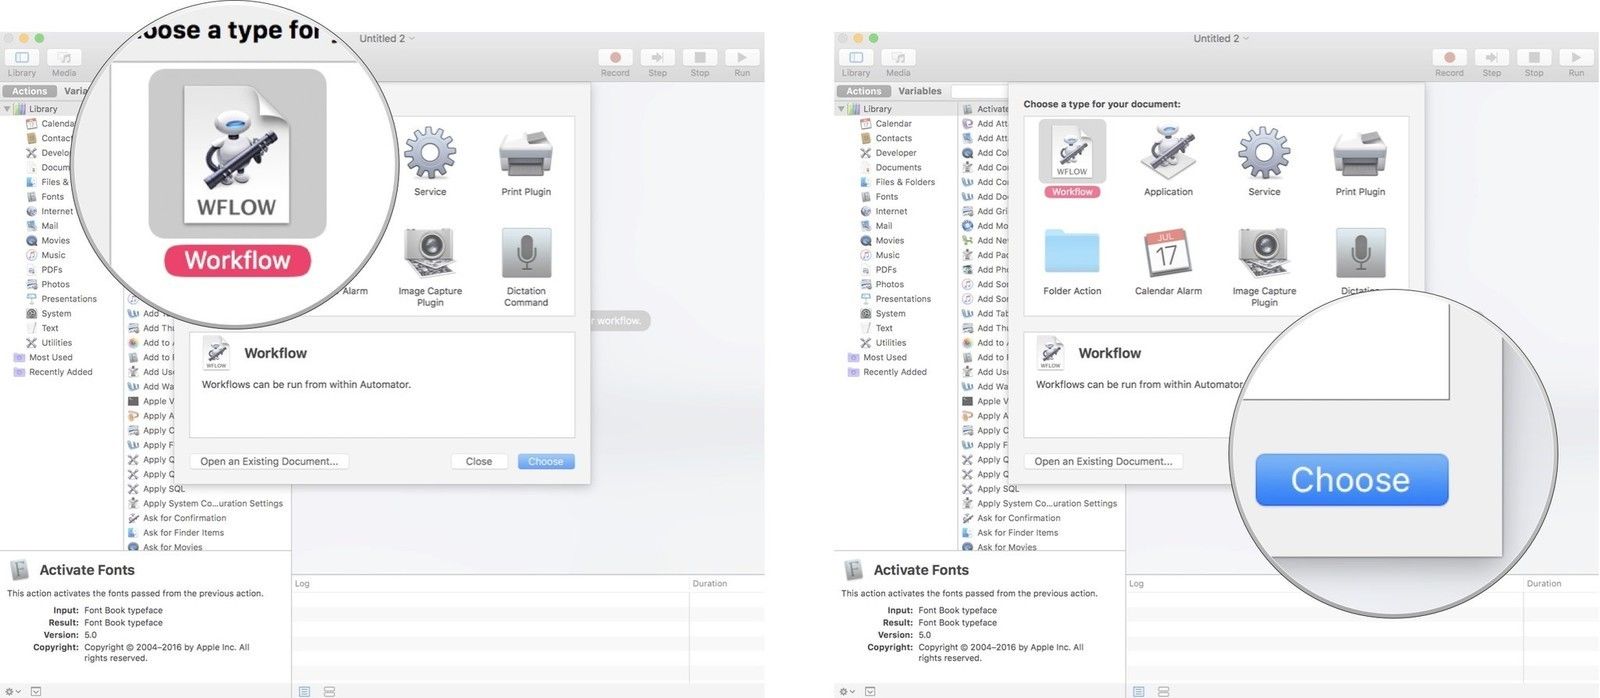Select Print Plugin icon in left window
1600x698 pixels.
click(x=526, y=153)
